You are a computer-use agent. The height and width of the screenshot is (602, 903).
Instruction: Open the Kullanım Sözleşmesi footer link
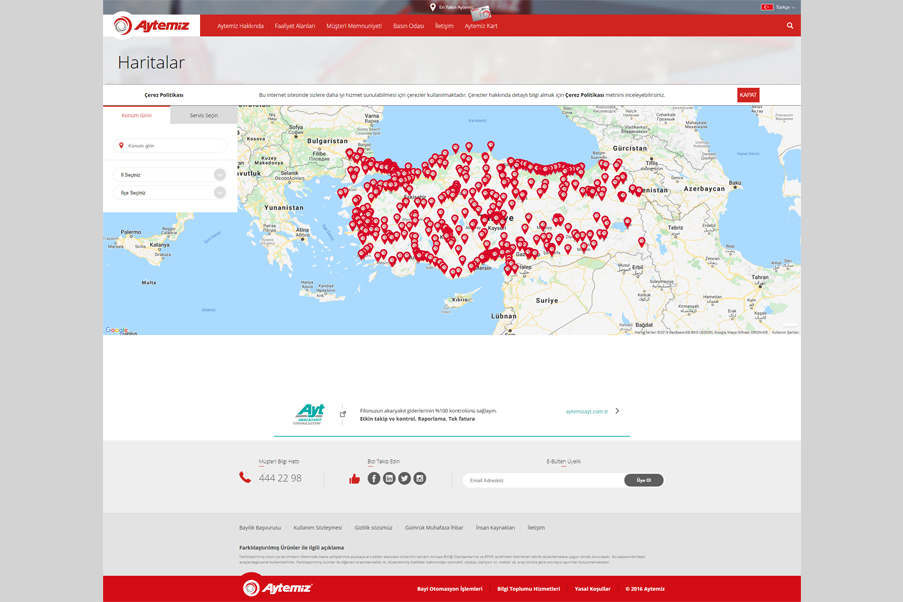click(x=317, y=528)
